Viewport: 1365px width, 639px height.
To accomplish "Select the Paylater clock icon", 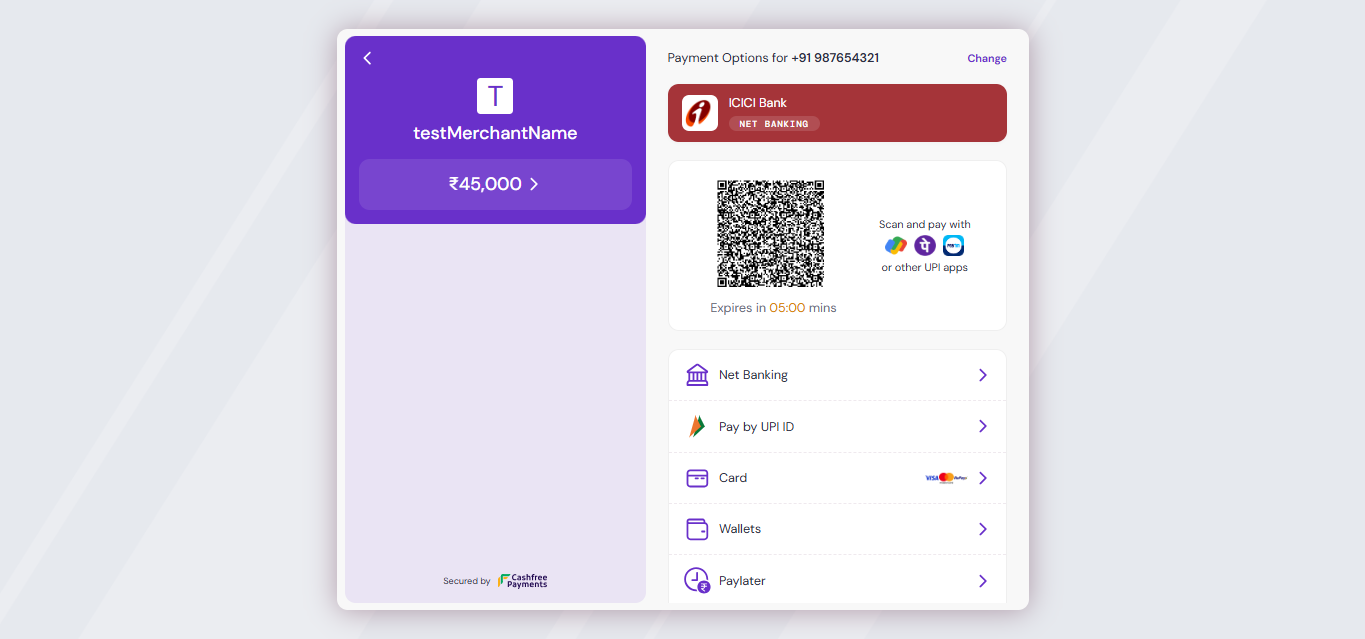I will 697,580.
